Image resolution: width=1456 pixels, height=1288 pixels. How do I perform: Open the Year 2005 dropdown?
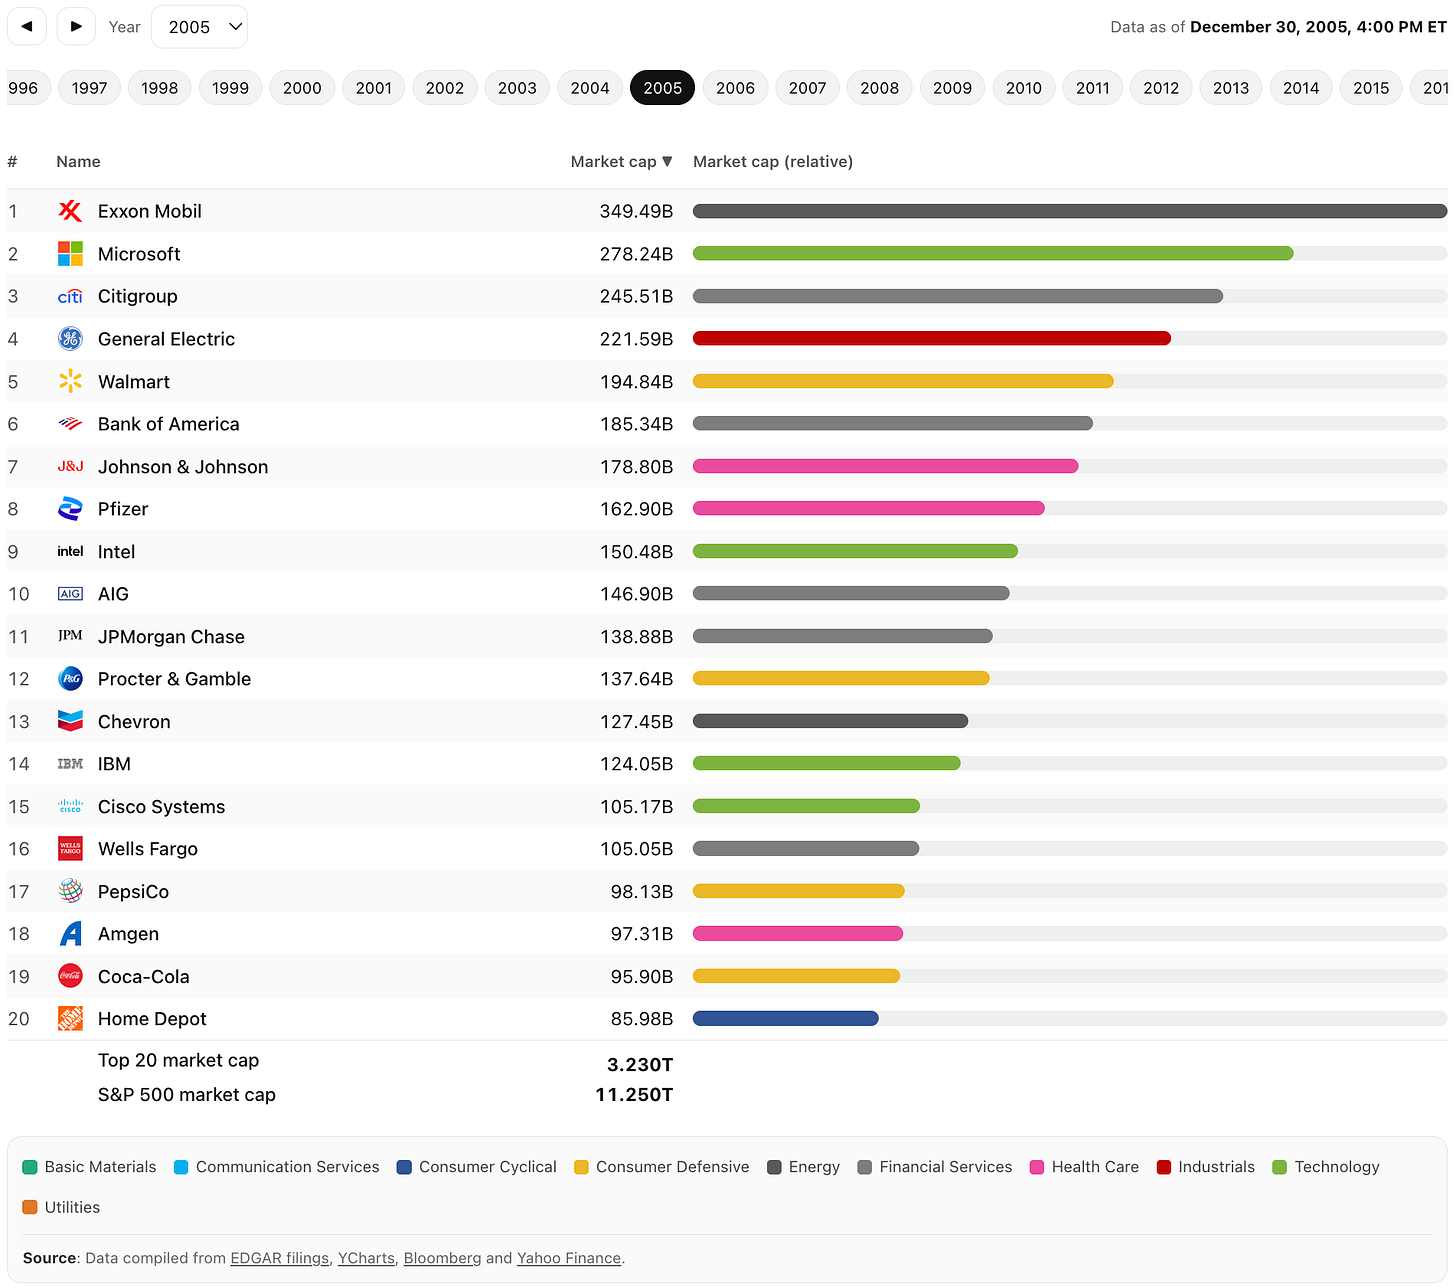point(199,27)
